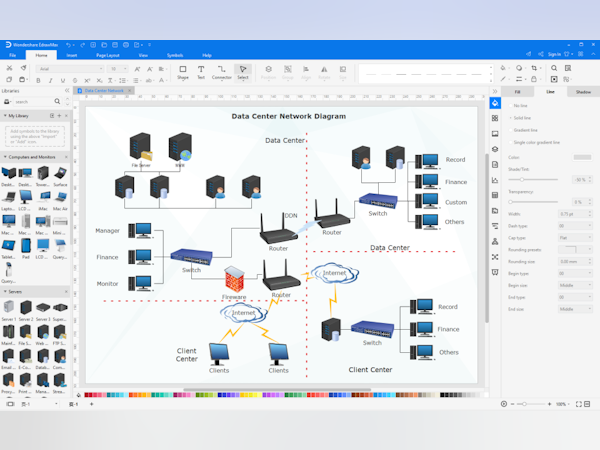Apply bold formatting
The image size is (600, 450).
(x=38, y=80)
